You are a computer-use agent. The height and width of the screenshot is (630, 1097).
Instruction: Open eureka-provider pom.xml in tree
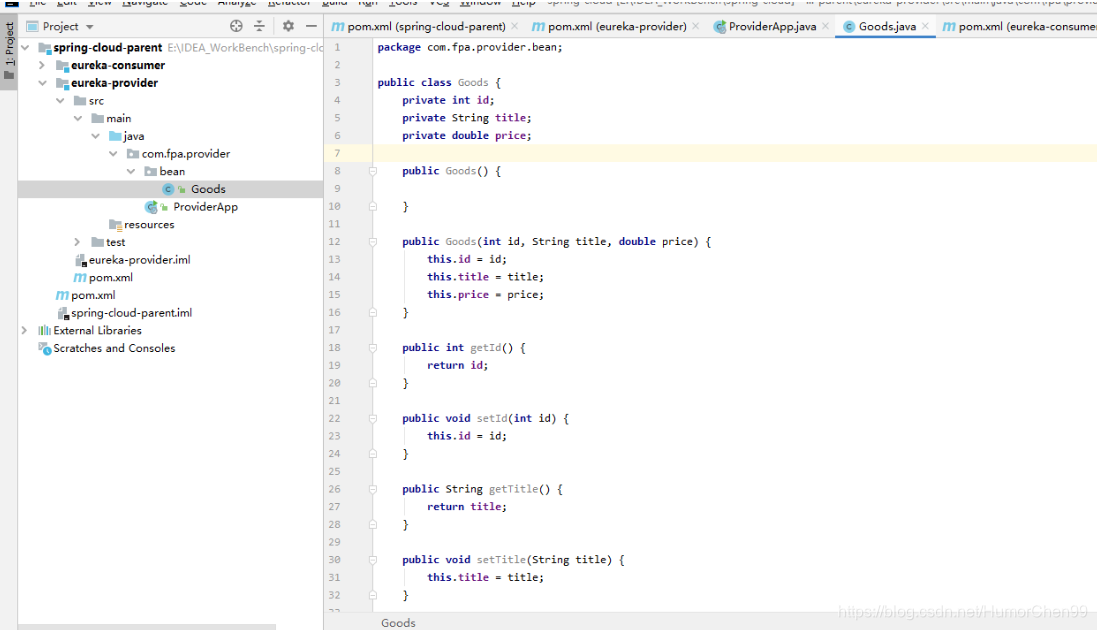[111, 277]
